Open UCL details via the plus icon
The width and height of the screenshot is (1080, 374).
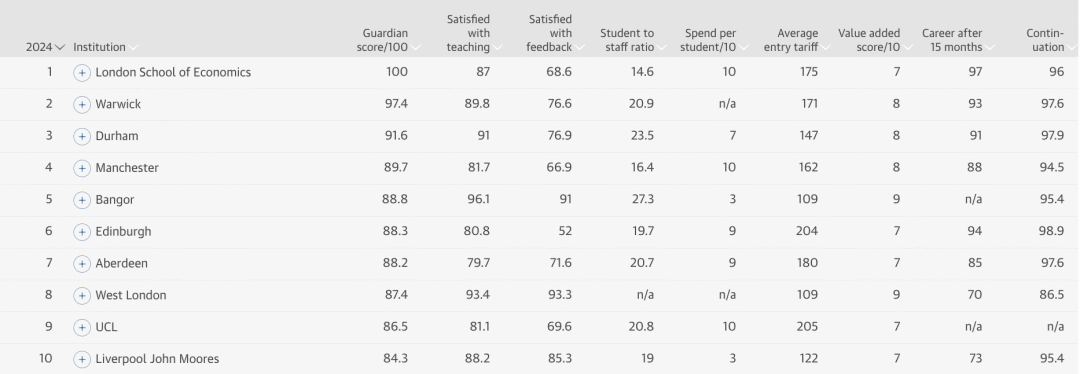82,327
